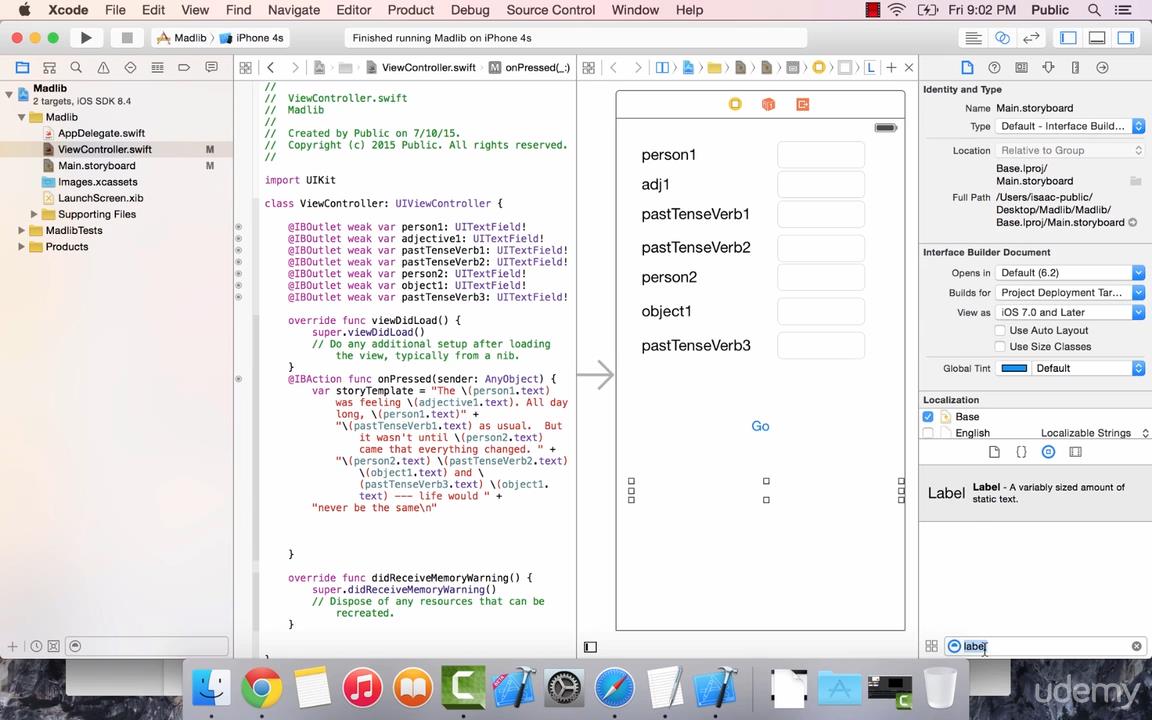Change the Global Tint color swatch
1152x720 pixels.
pyautogui.click(x=1014, y=368)
